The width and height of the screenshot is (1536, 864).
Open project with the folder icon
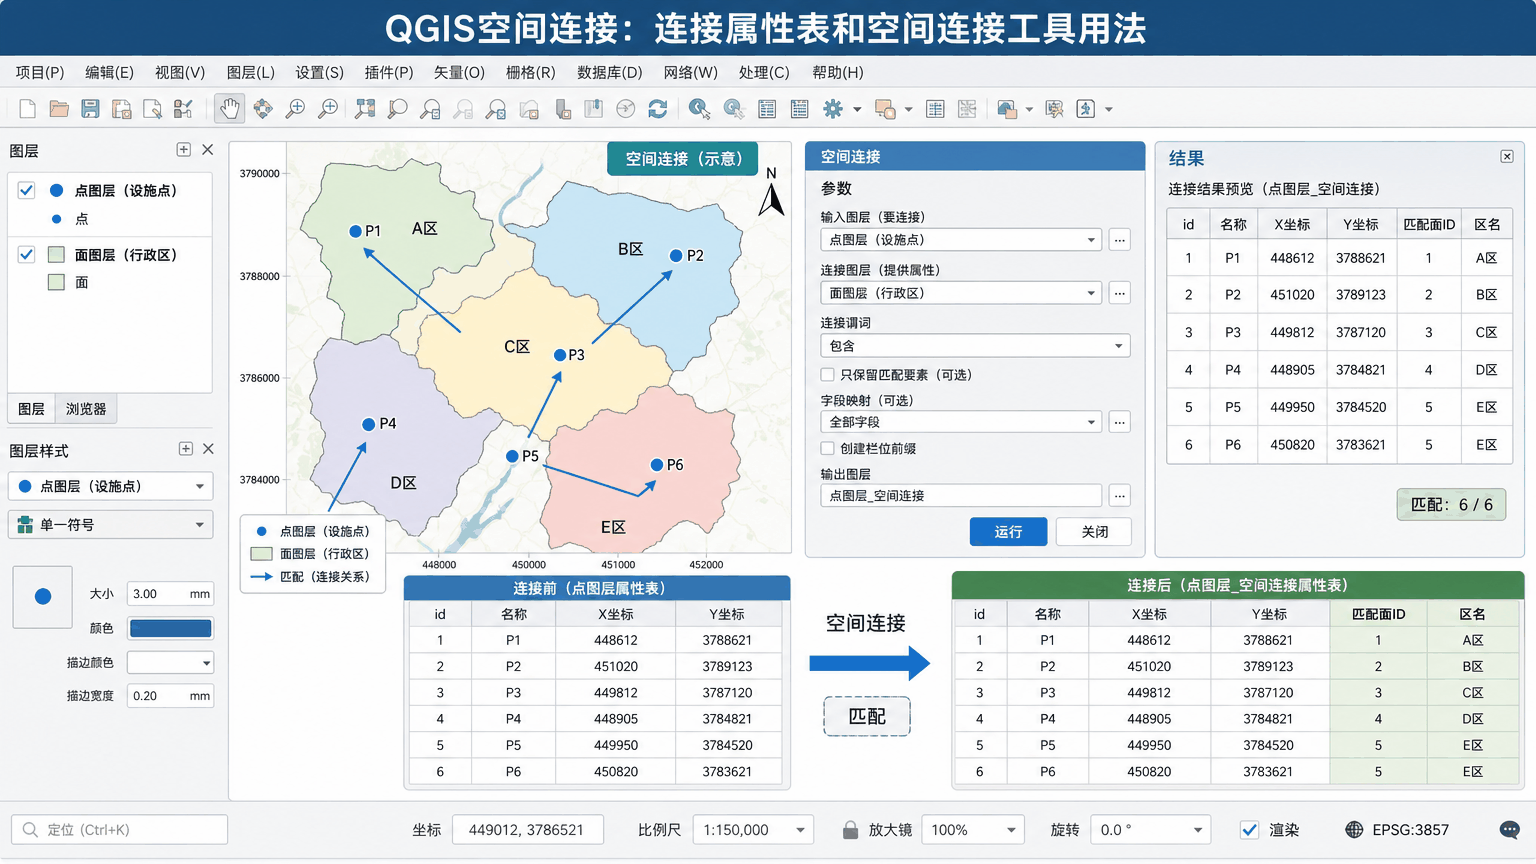[59, 109]
